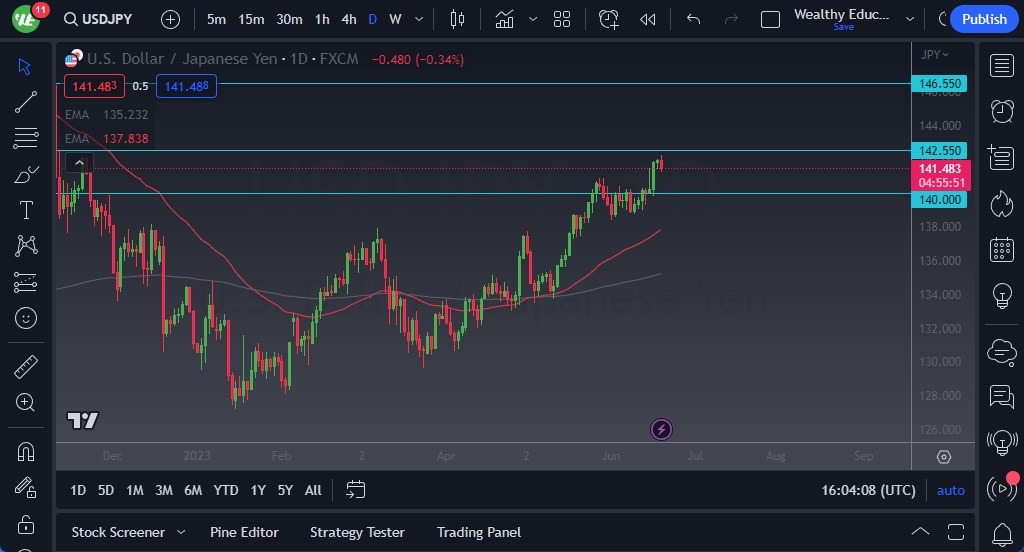The height and width of the screenshot is (552, 1024).
Task: Click the USDJPY symbol search field
Action: [100, 19]
